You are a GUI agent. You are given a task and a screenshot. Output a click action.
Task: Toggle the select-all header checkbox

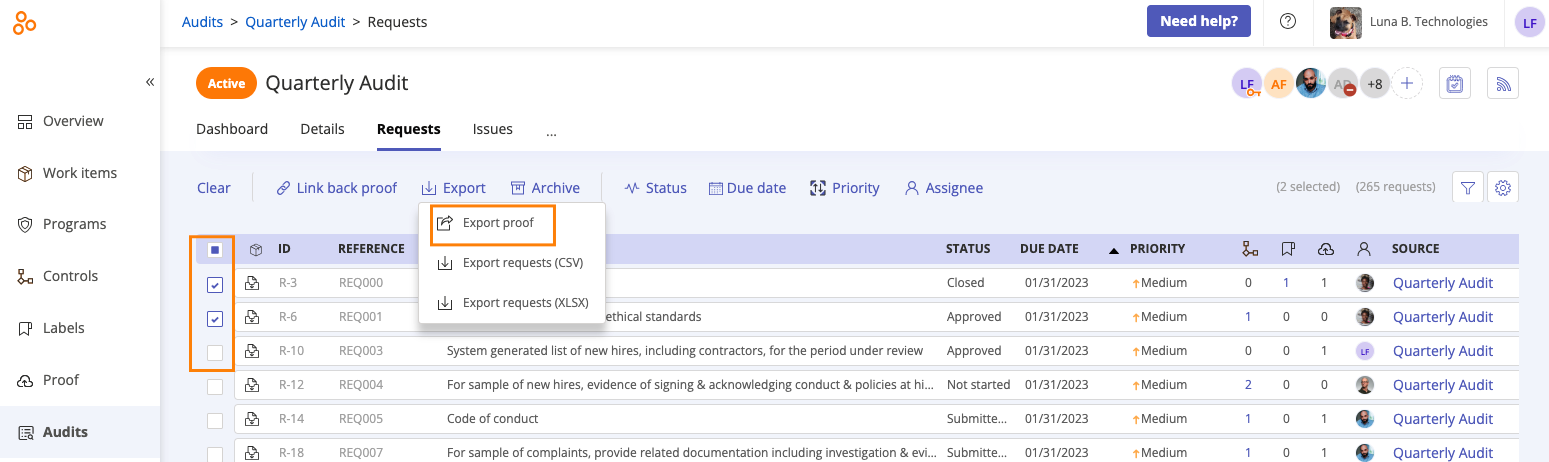click(215, 250)
